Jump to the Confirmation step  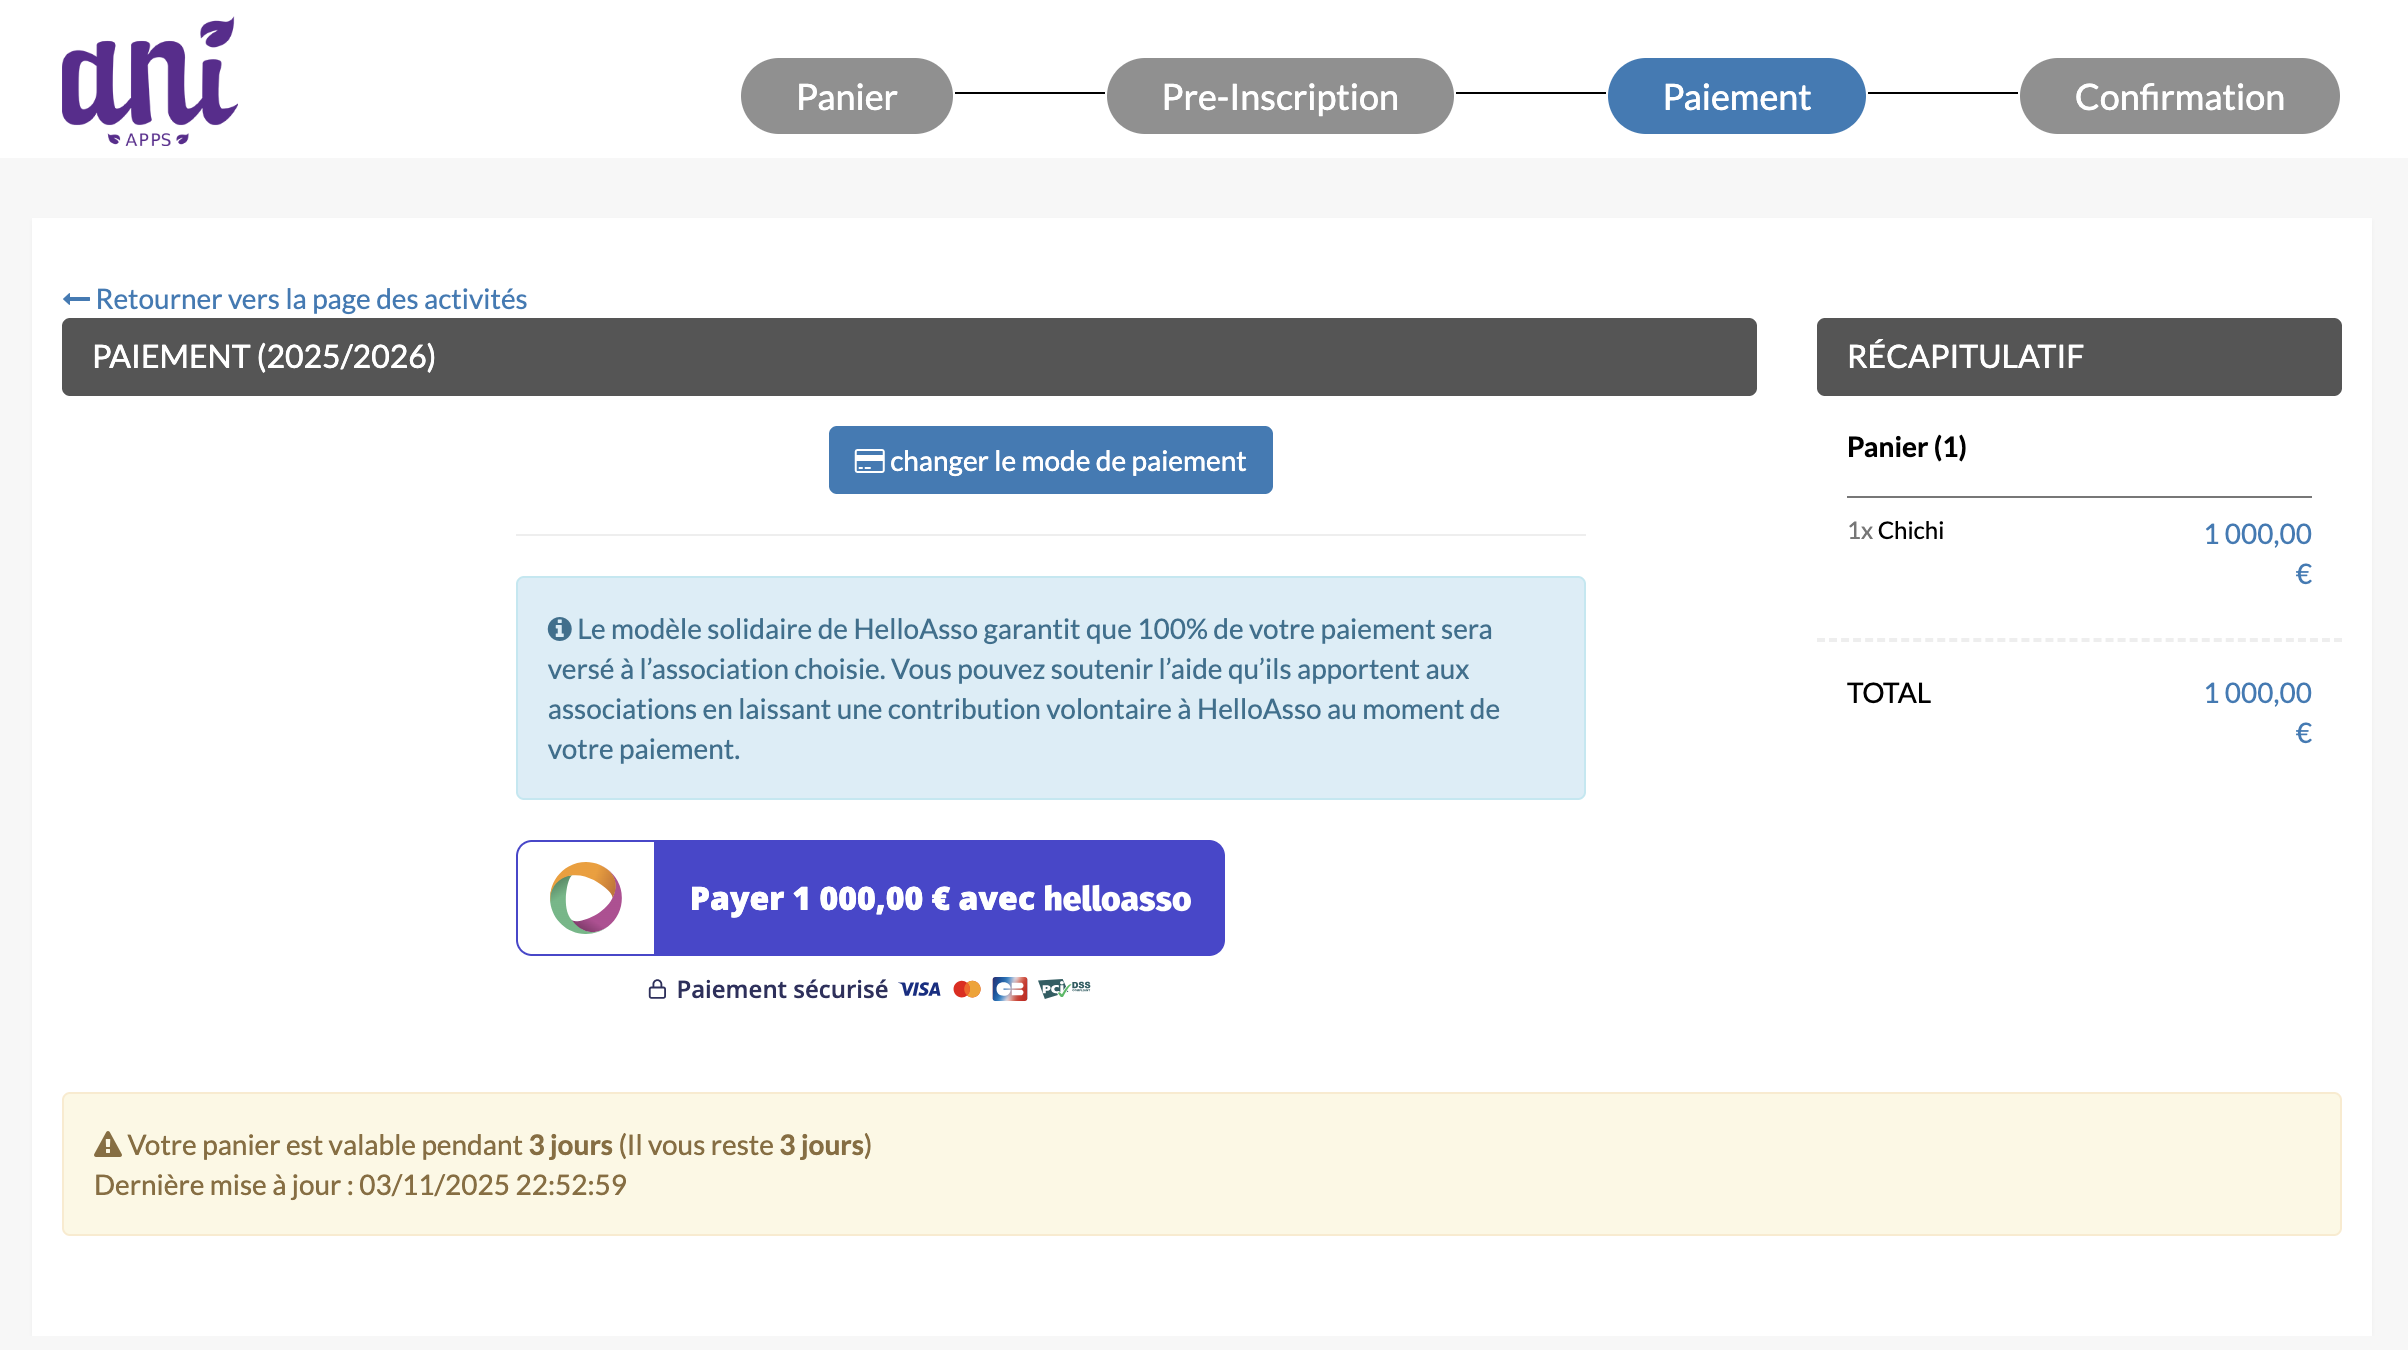click(2179, 96)
